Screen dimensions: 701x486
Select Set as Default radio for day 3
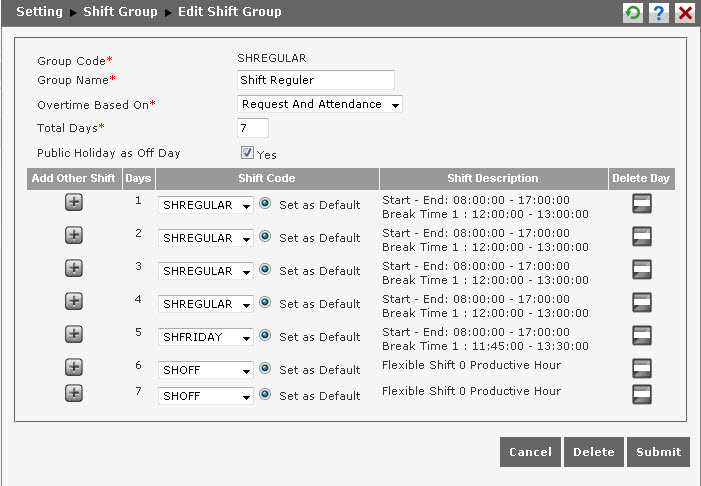pos(265,269)
